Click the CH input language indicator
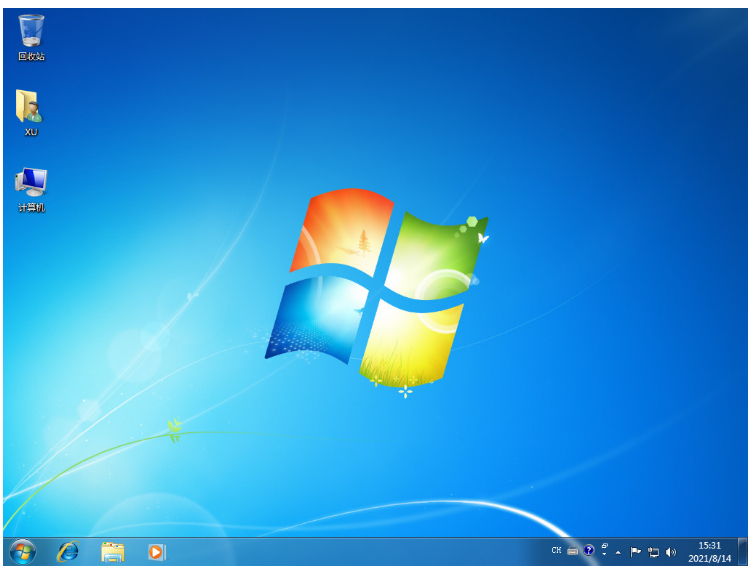The width and height of the screenshot is (756, 570). coord(556,551)
